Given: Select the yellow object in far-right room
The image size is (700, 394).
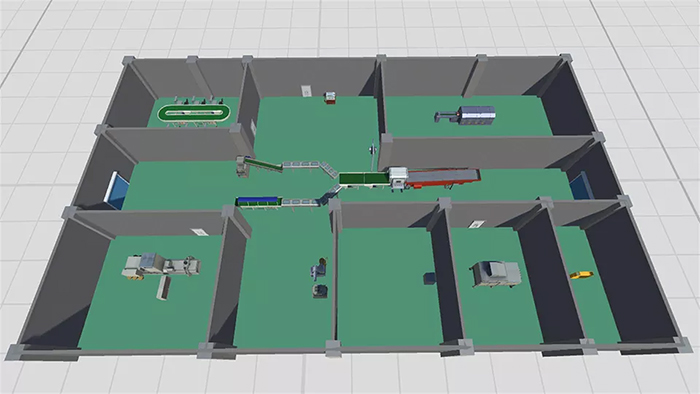Looking at the screenshot, I should pos(581,274).
